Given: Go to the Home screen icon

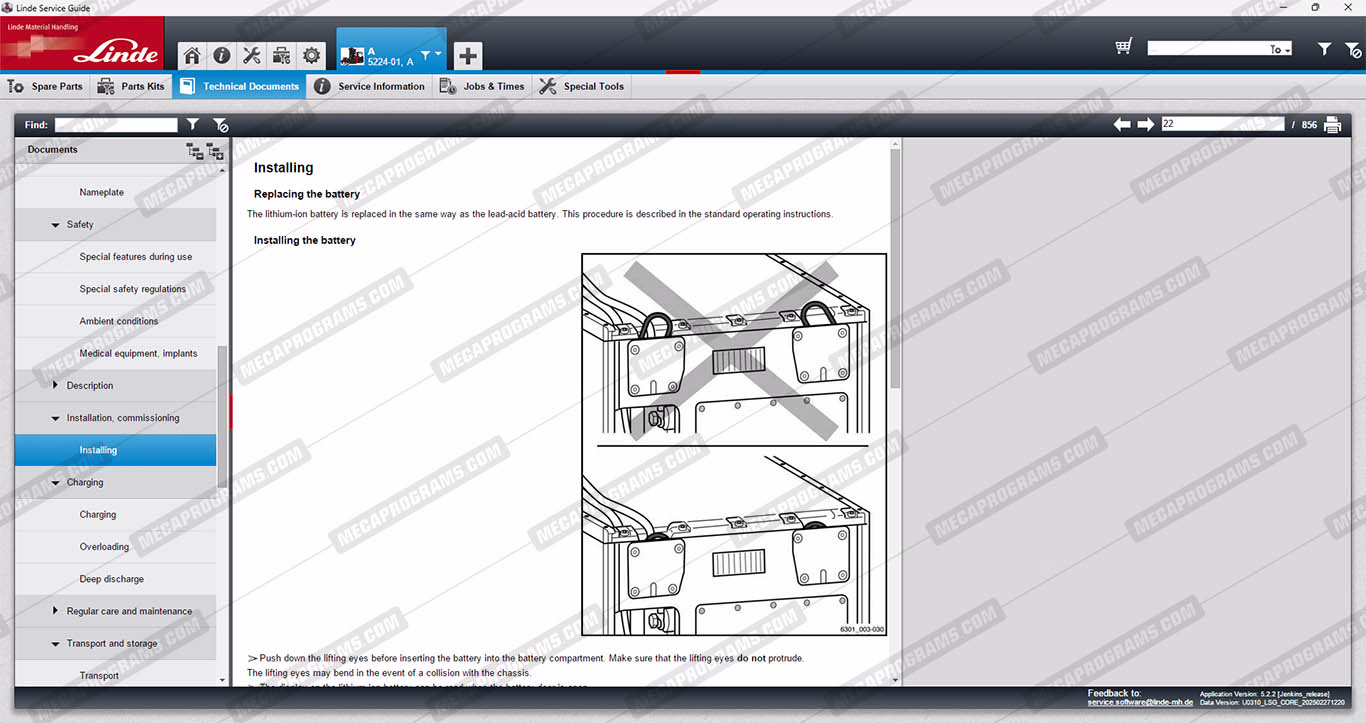Looking at the screenshot, I should click(192, 56).
